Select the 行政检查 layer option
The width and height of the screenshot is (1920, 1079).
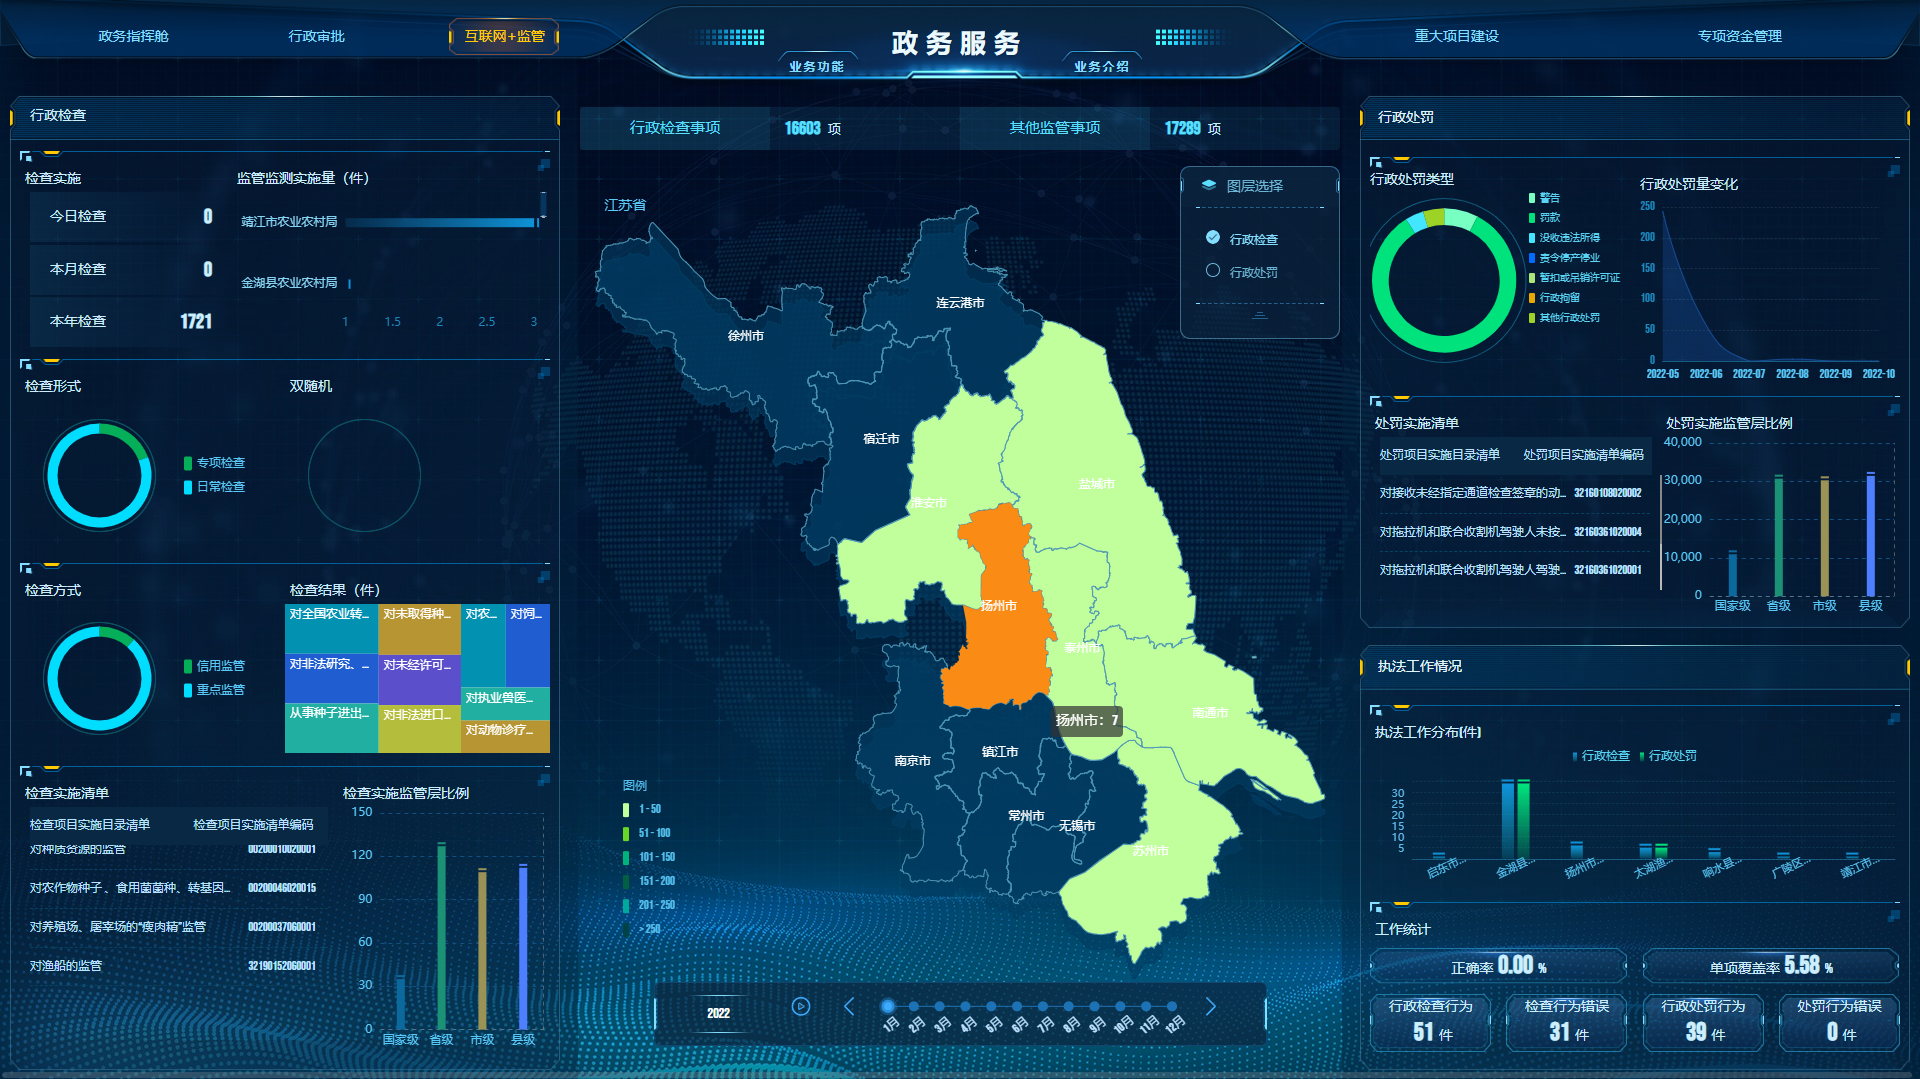1213,238
